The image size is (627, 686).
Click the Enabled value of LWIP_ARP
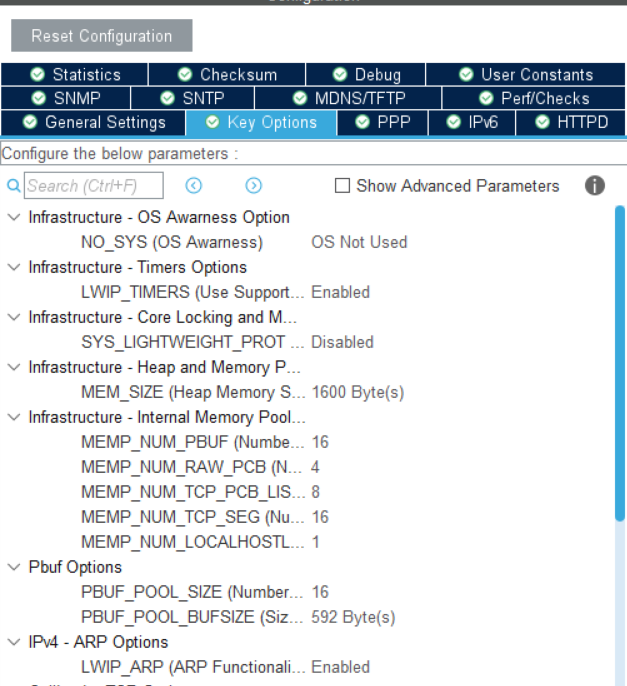[x=340, y=667]
